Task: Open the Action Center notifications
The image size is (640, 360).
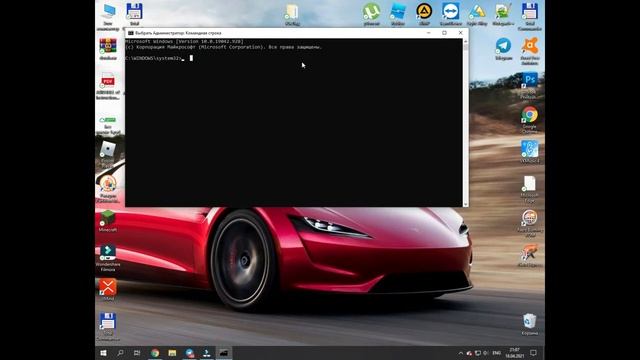Action: coord(533,353)
